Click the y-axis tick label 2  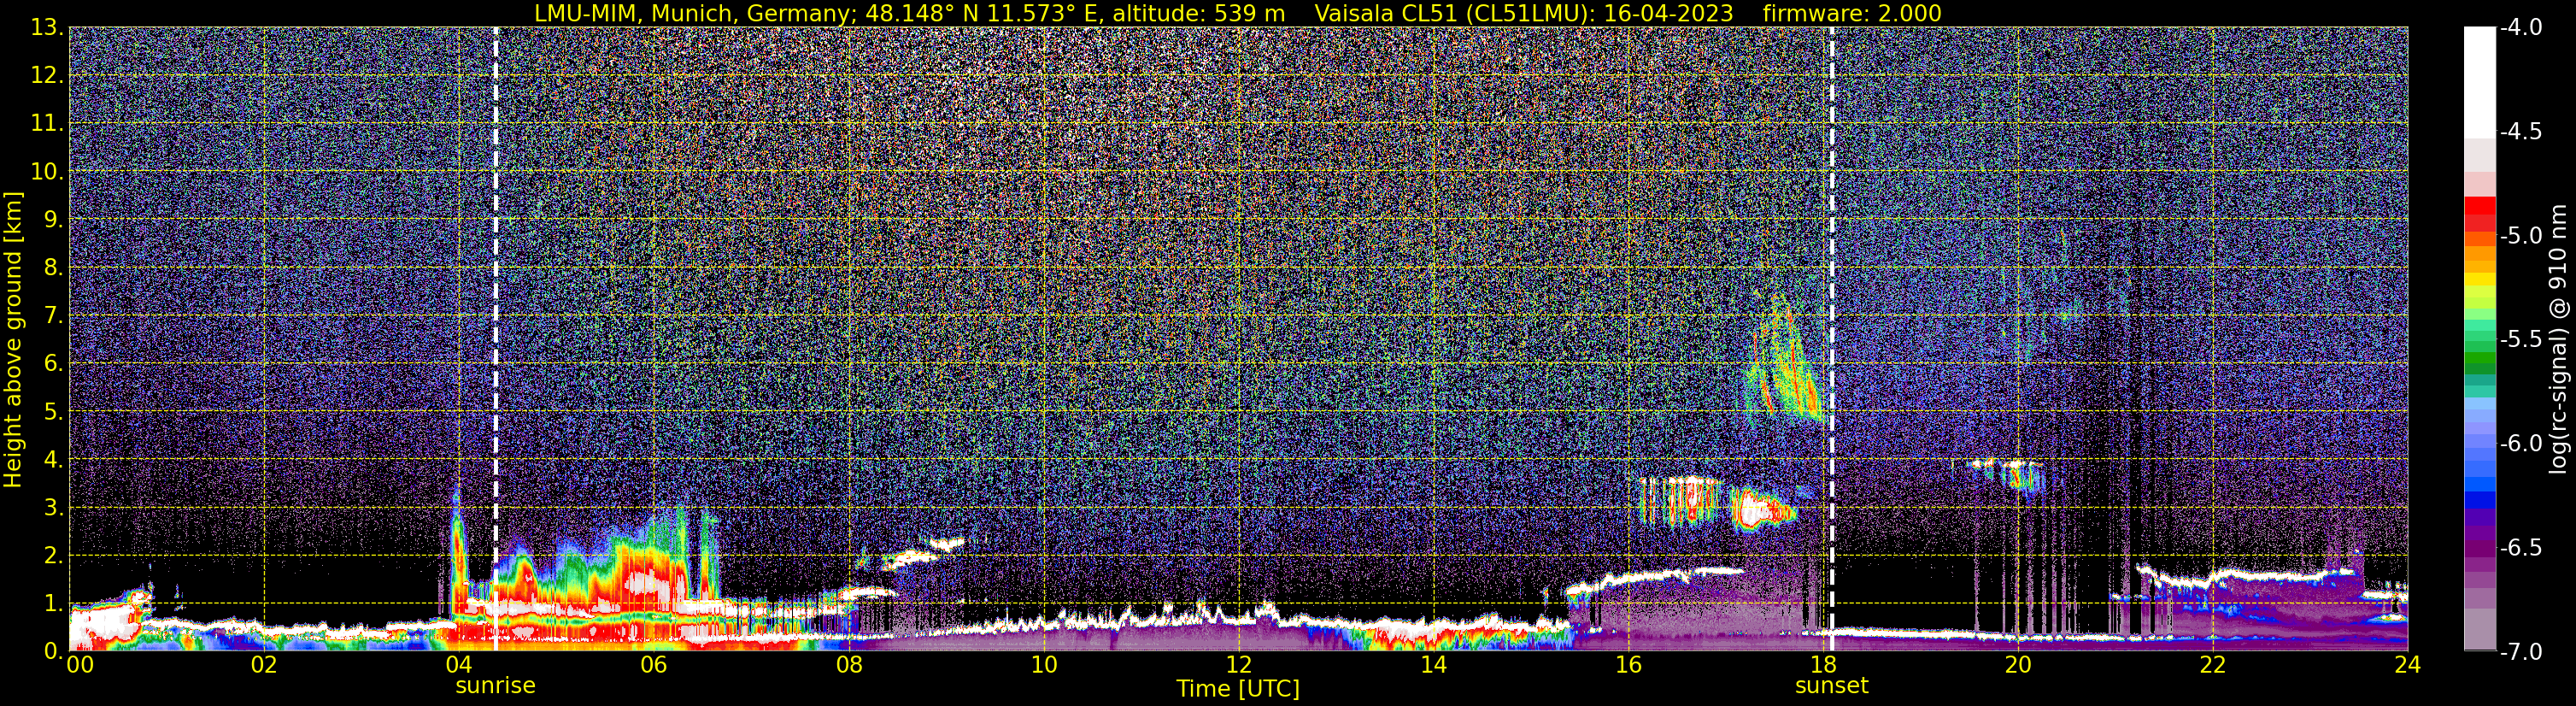(54, 556)
